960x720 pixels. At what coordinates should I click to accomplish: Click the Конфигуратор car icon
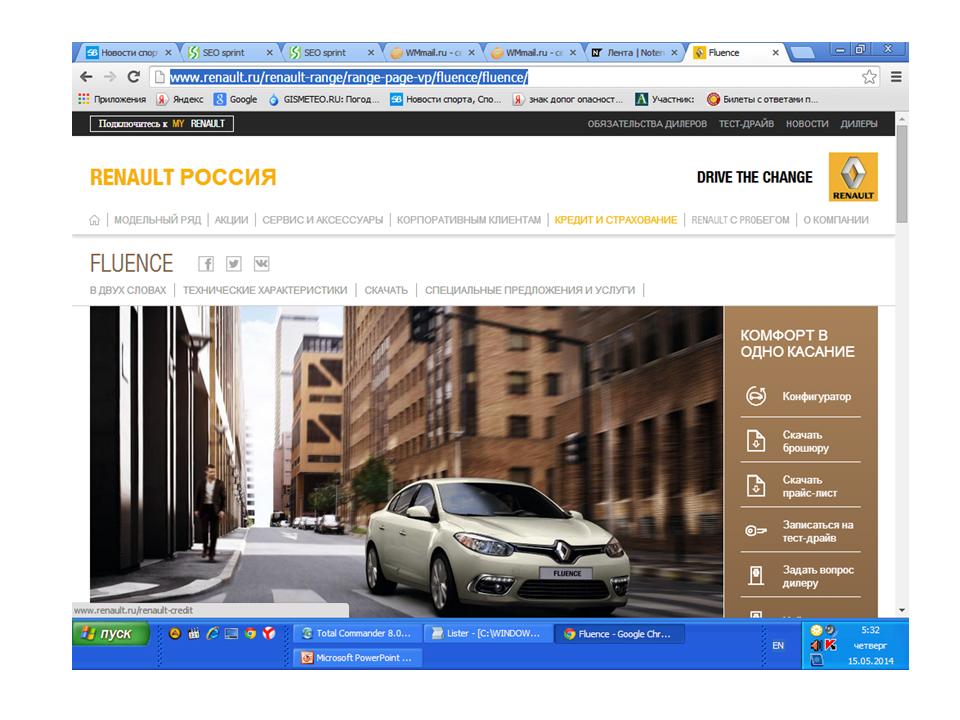point(756,396)
